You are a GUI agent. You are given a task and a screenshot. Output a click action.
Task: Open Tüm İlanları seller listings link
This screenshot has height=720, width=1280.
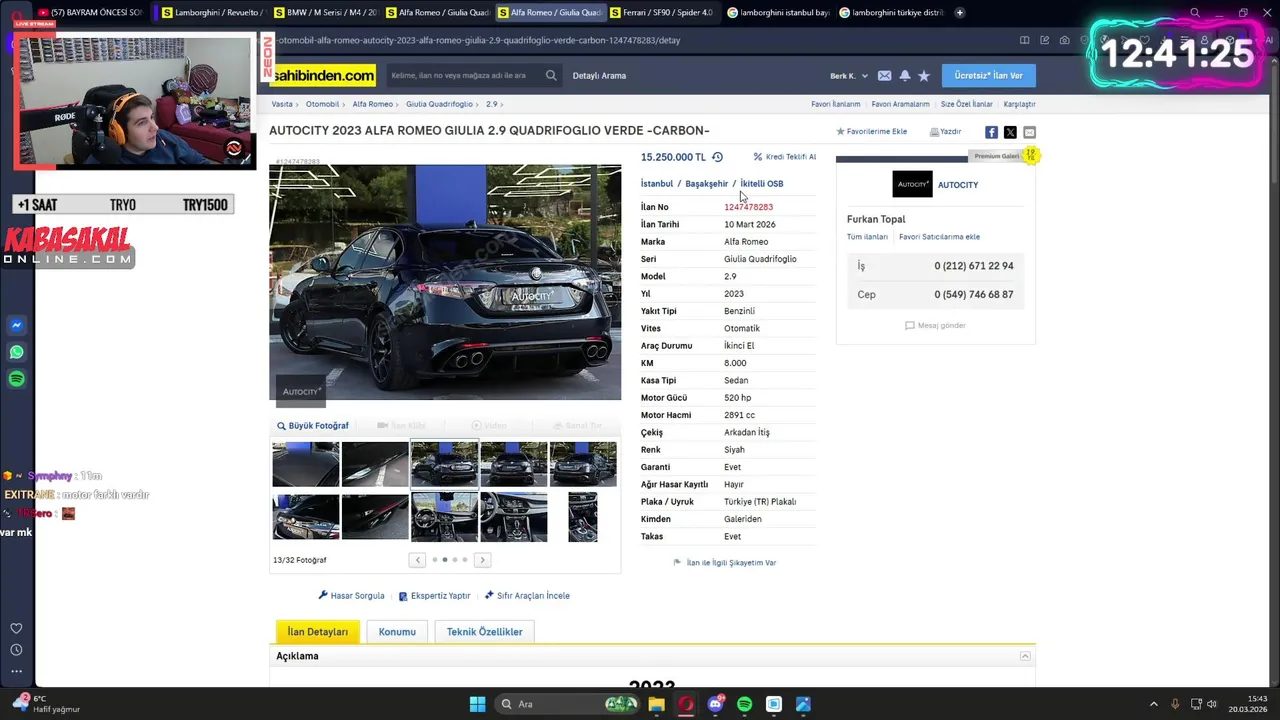coord(867,237)
